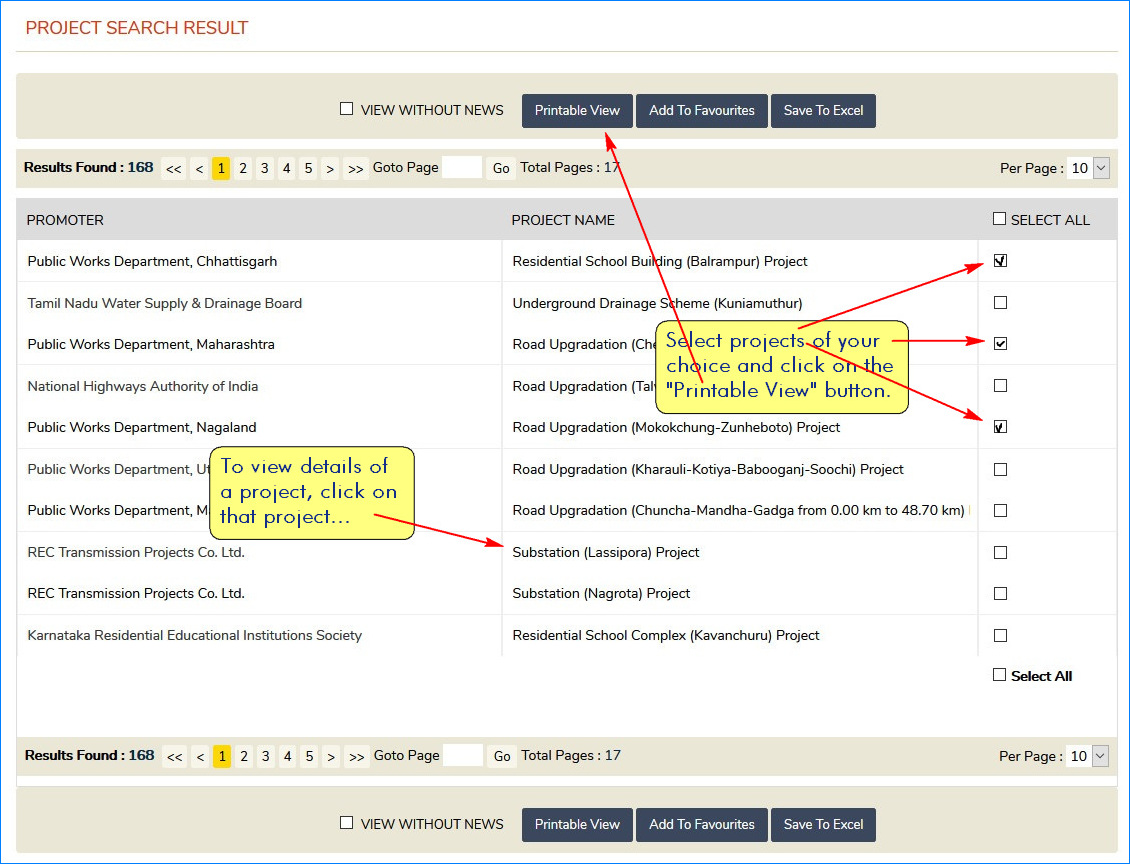The width and height of the screenshot is (1130, 864).
Task: Click top next page > arrow
Action: click(x=330, y=169)
